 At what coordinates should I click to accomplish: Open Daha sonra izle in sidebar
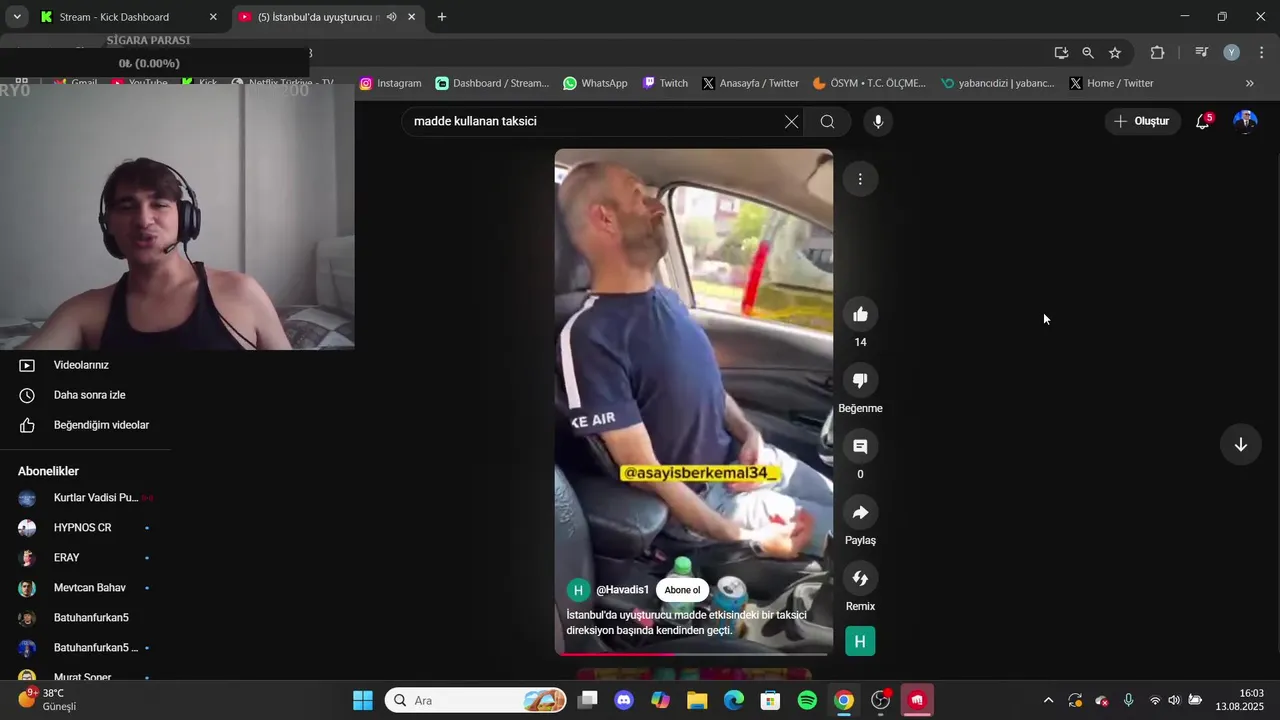coord(88,395)
